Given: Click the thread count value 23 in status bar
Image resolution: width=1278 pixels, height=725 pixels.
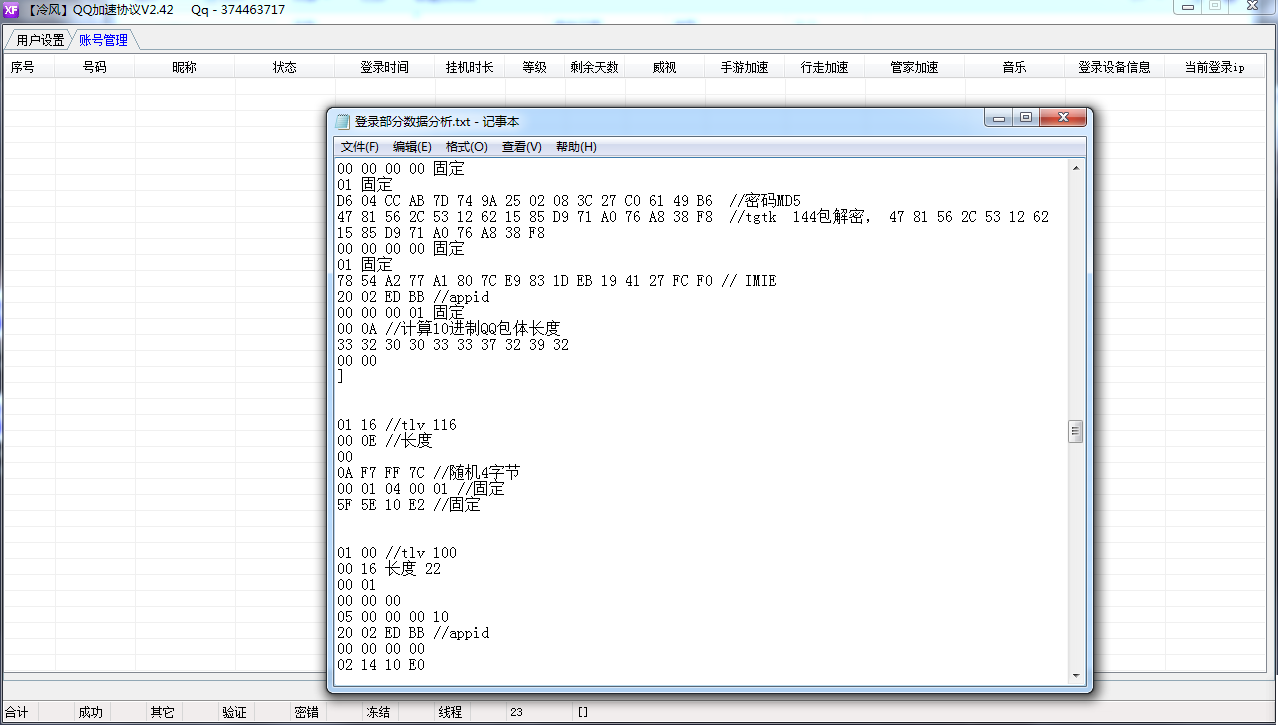Looking at the screenshot, I should 516,711.
